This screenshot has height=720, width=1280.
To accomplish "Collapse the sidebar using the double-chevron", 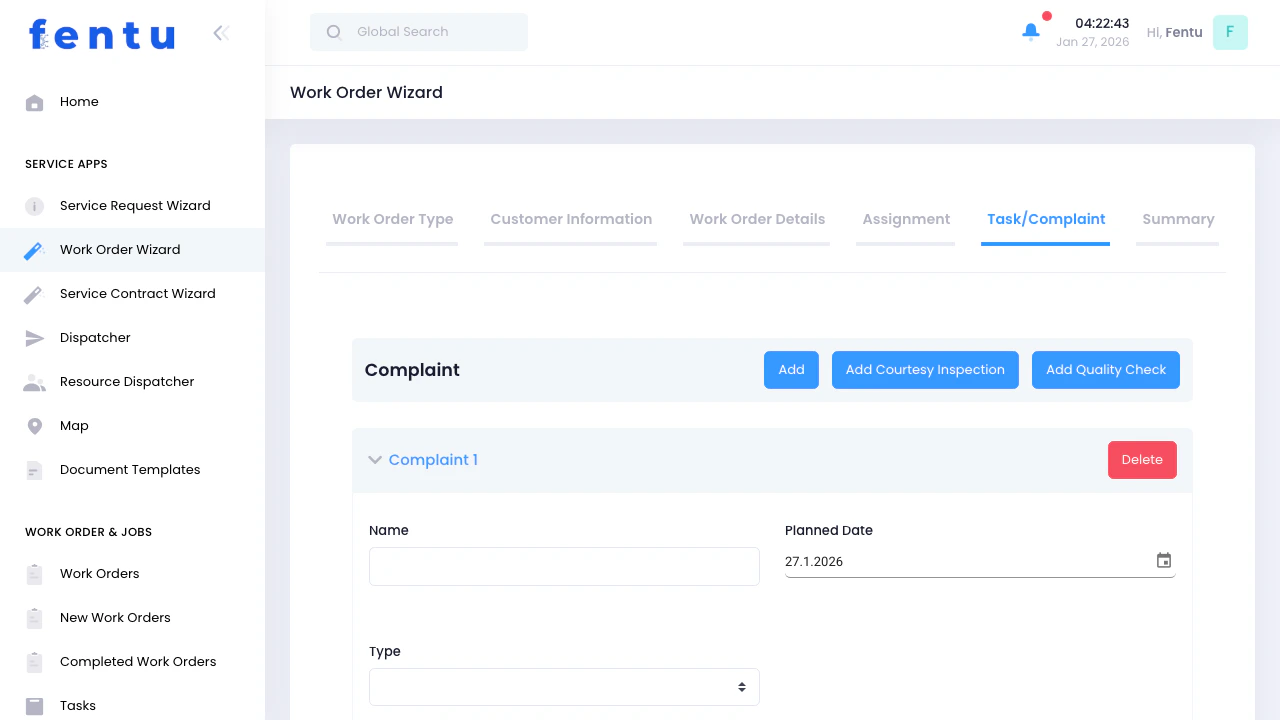I will tap(220, 32).
